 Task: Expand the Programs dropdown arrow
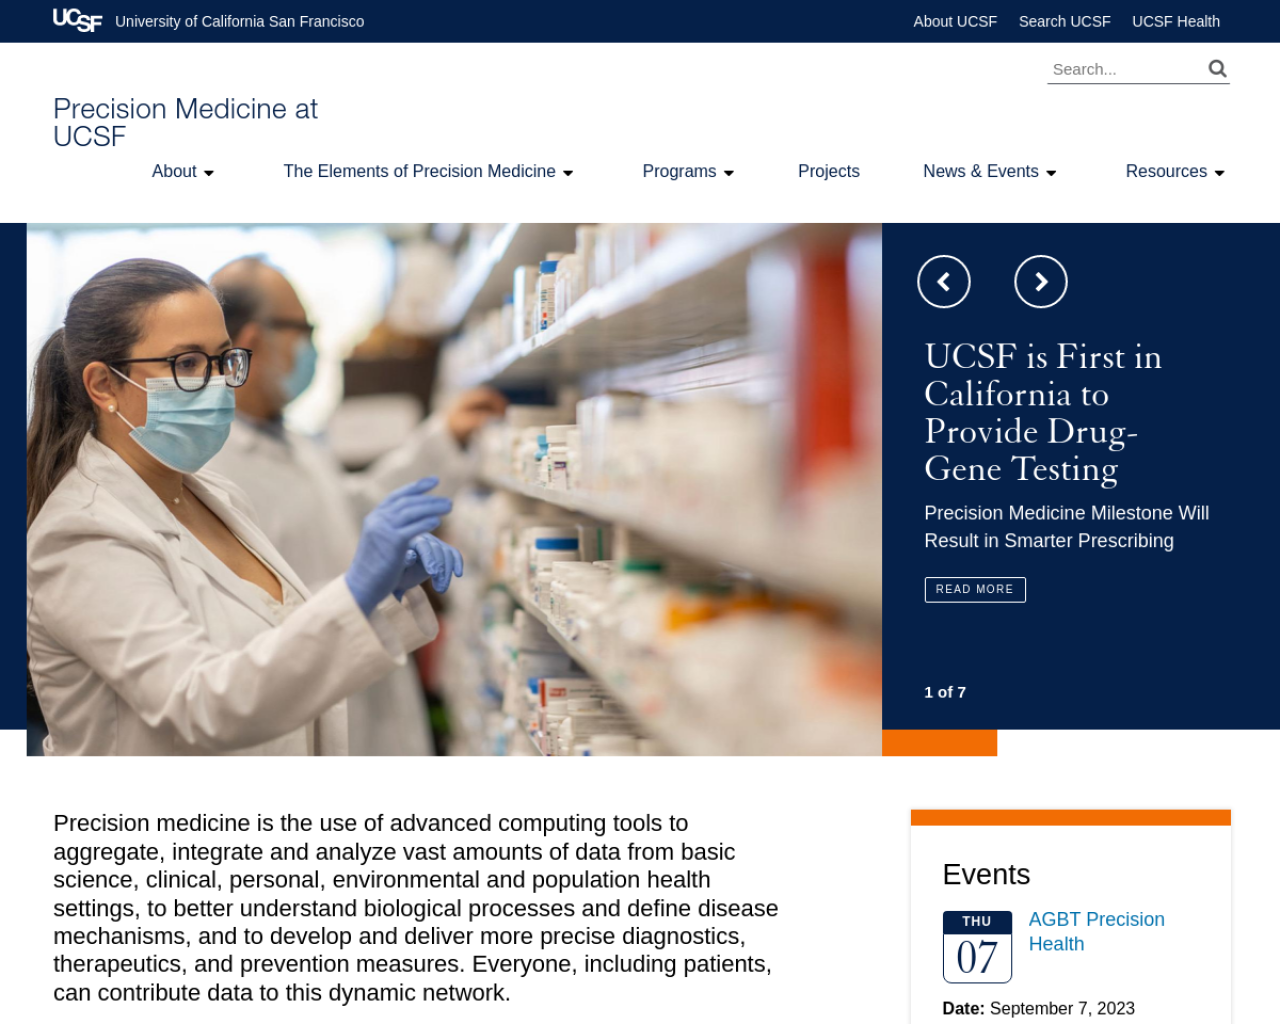[729, 173]
